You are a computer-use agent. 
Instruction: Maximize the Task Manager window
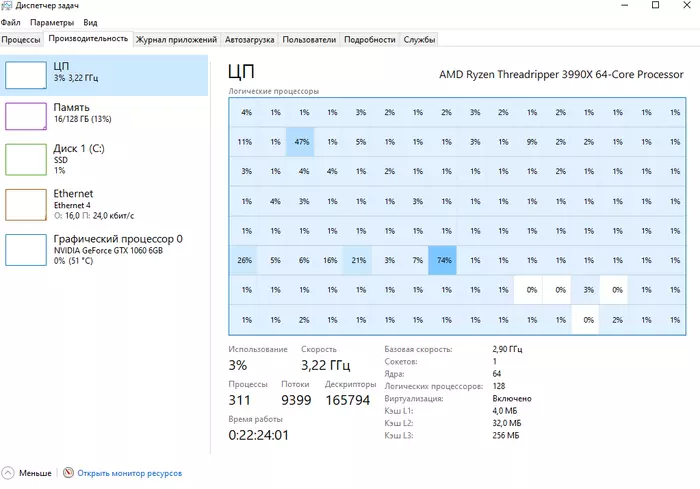coord(655,5)
